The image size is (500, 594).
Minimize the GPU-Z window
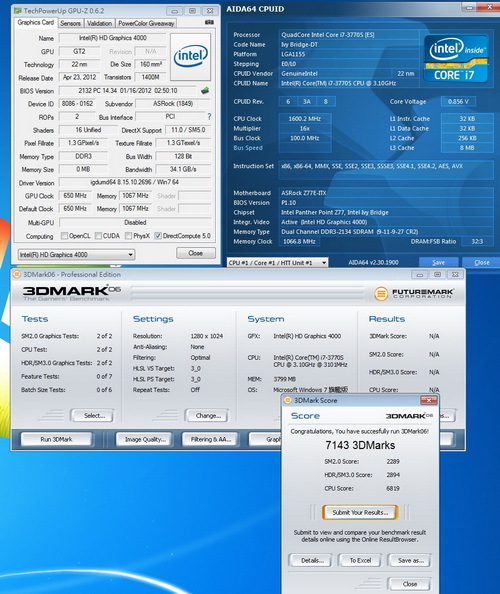tap(175, 11)
